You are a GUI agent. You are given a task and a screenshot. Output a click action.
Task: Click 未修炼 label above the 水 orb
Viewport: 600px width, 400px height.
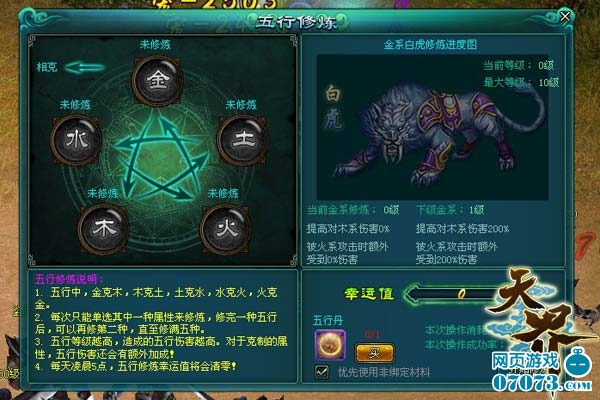pyautogui.click(x=75, y=104)
